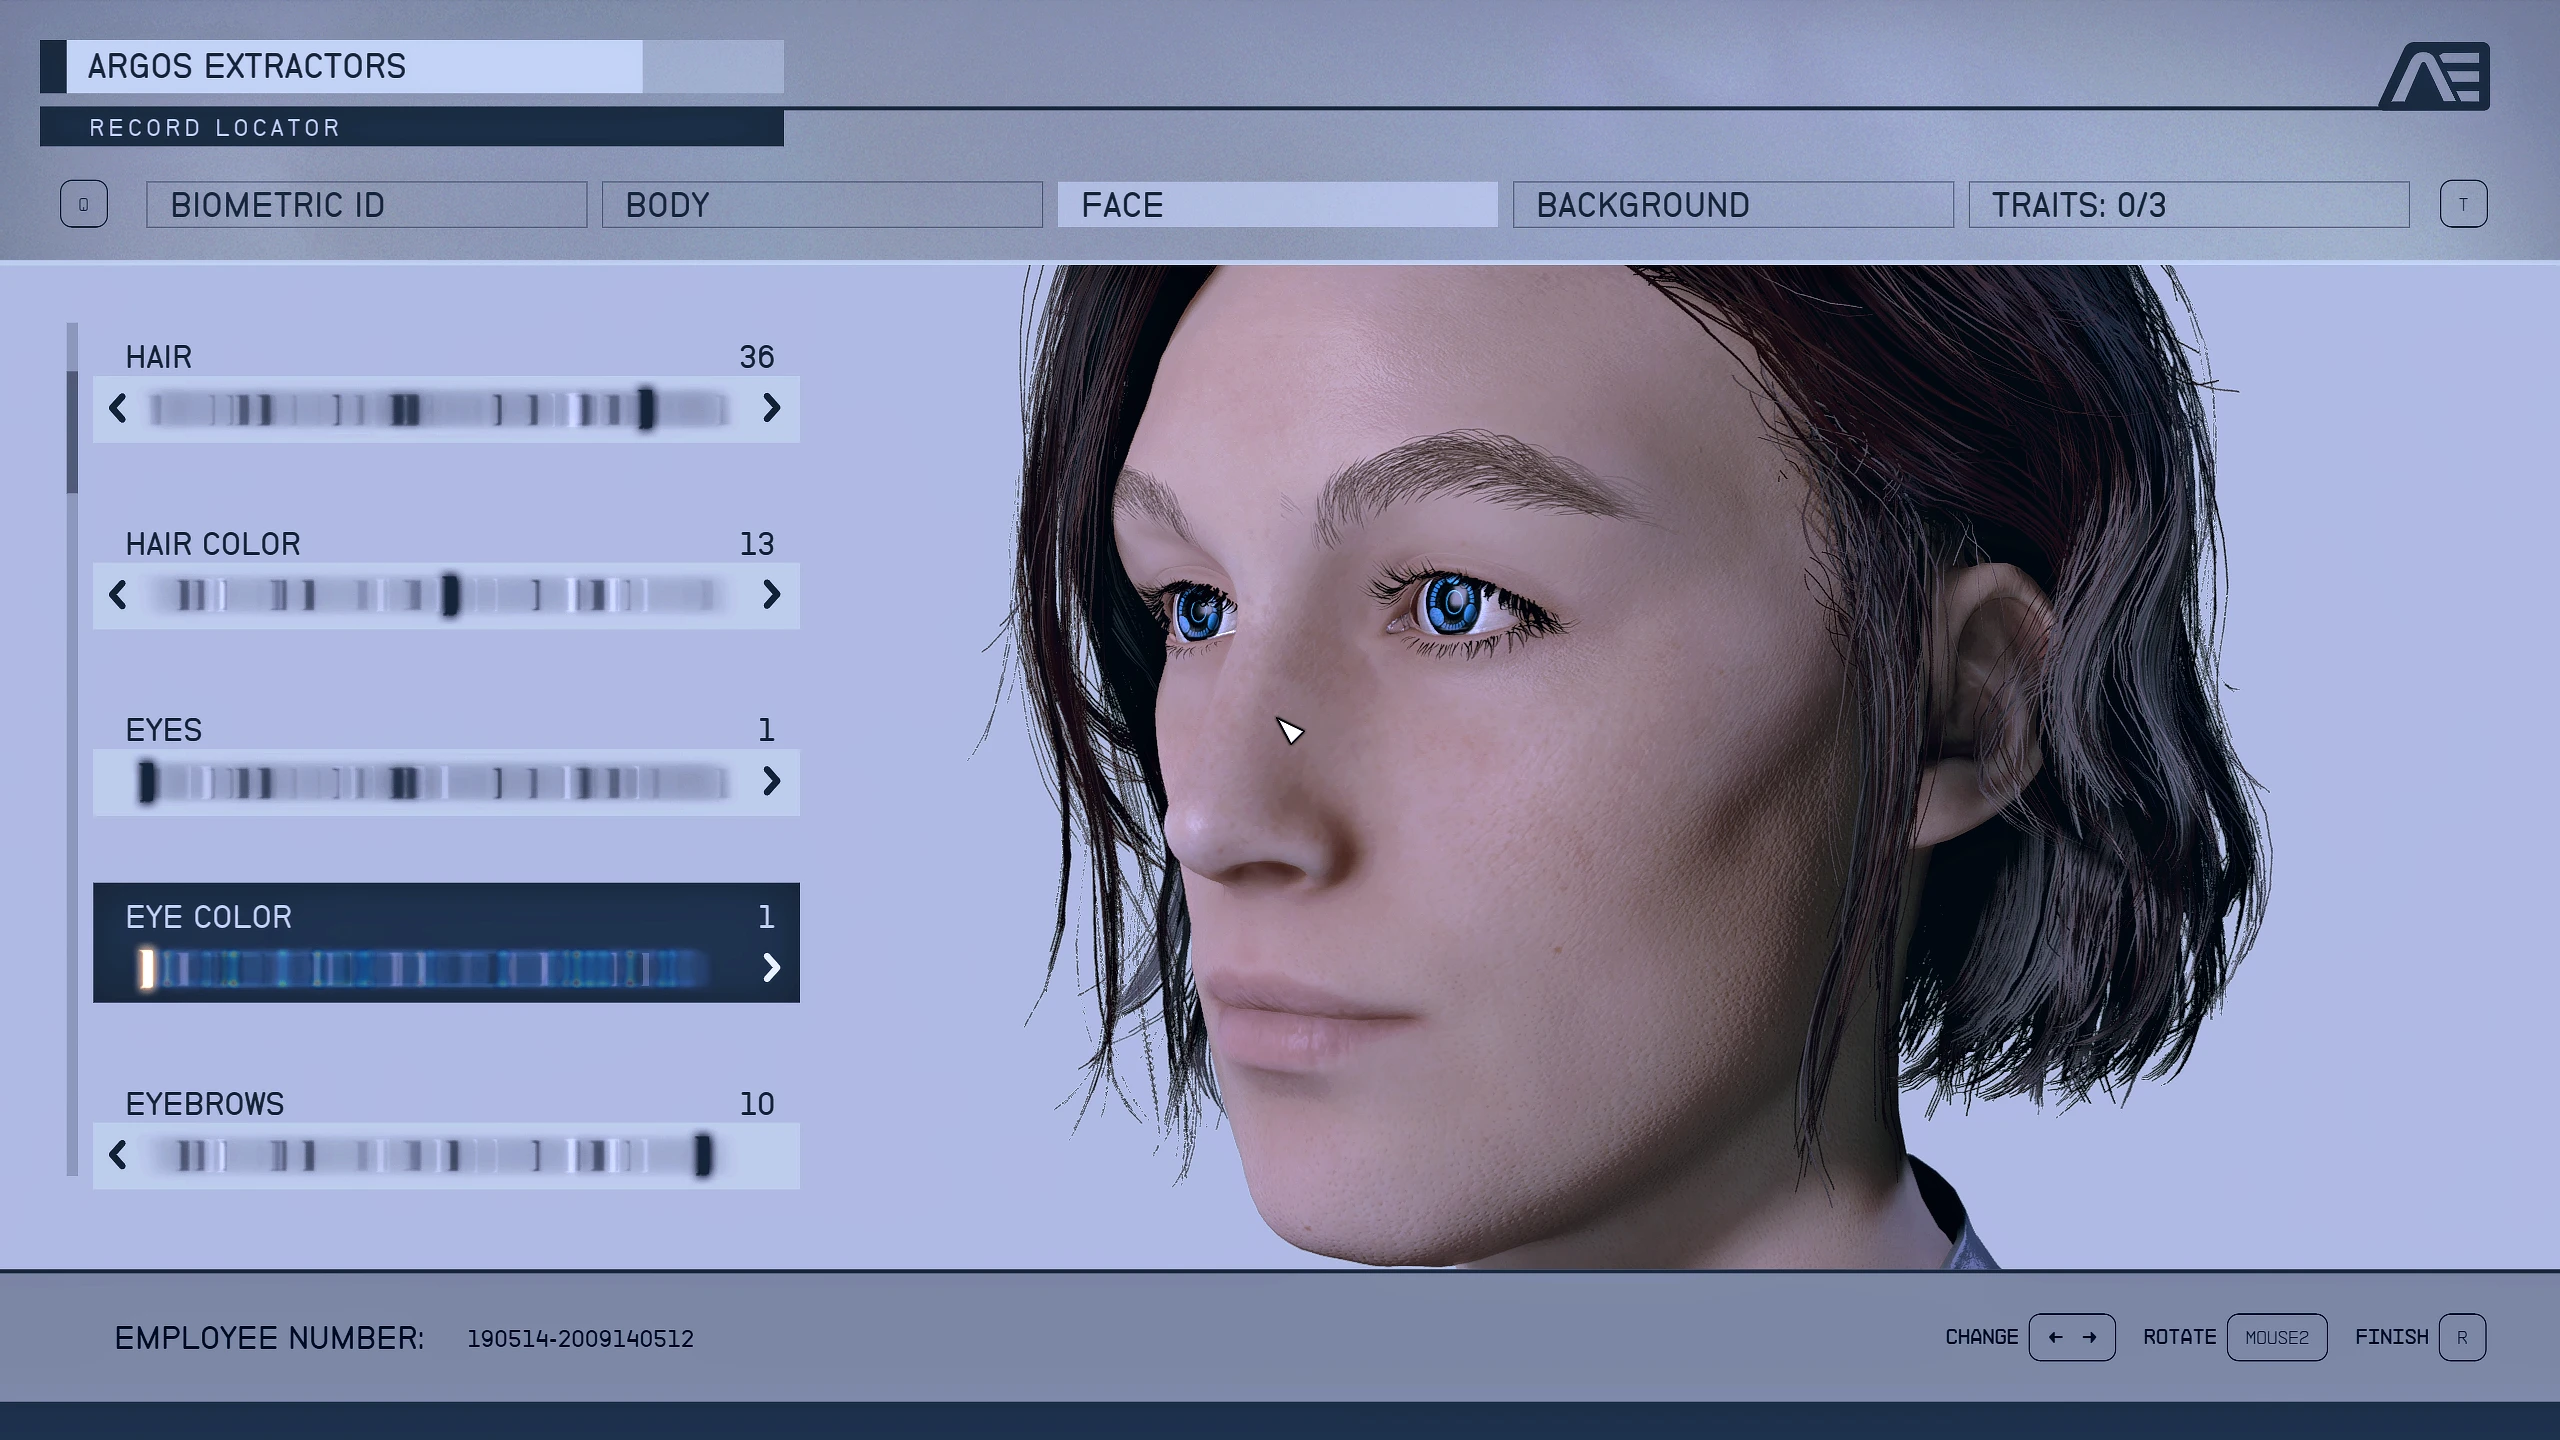Viewport: 2560px width, 1440px height.
Task: Click the Argos Extractors AE logo
Action: pyautogui.click(x=2436, y=76)
